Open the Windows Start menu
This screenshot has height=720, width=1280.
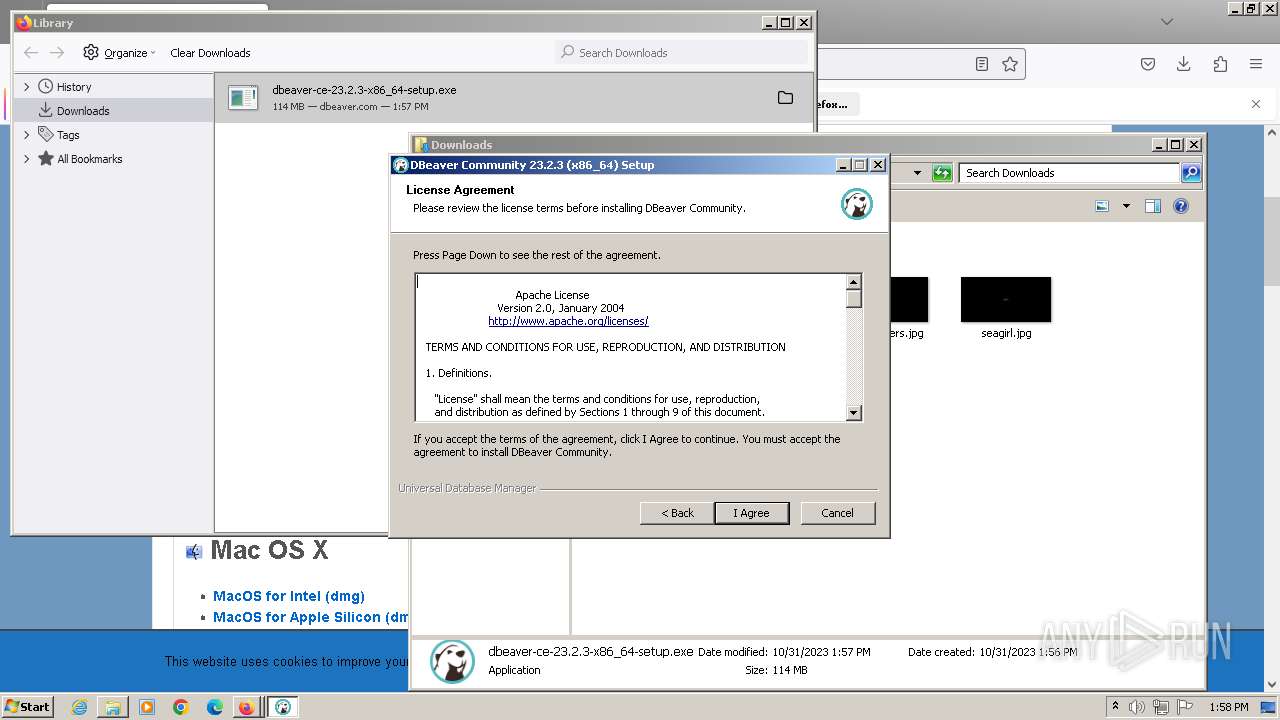tap(28, 706)
